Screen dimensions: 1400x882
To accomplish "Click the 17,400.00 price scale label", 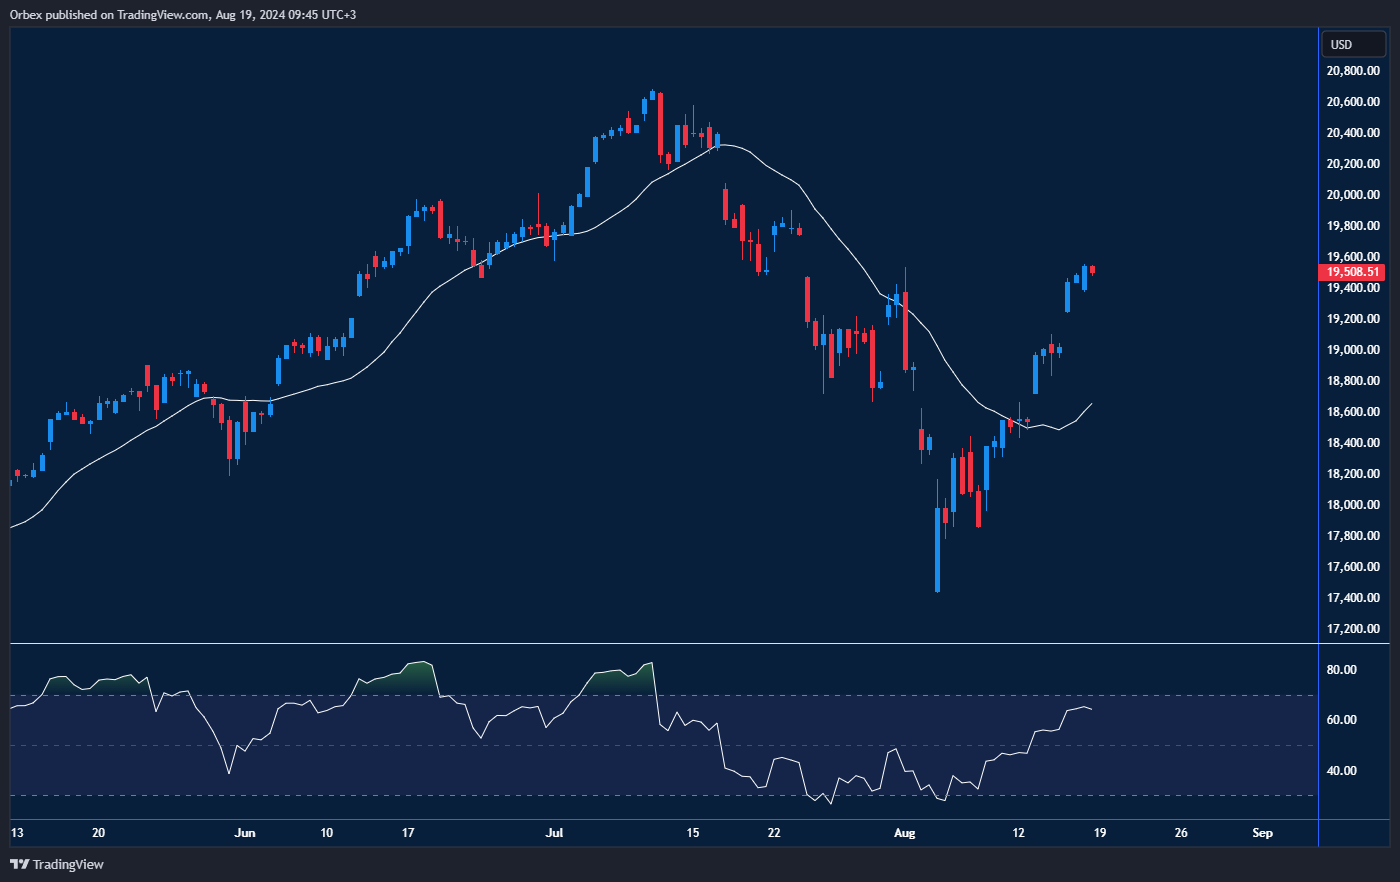I will (x=1353, y=598).
